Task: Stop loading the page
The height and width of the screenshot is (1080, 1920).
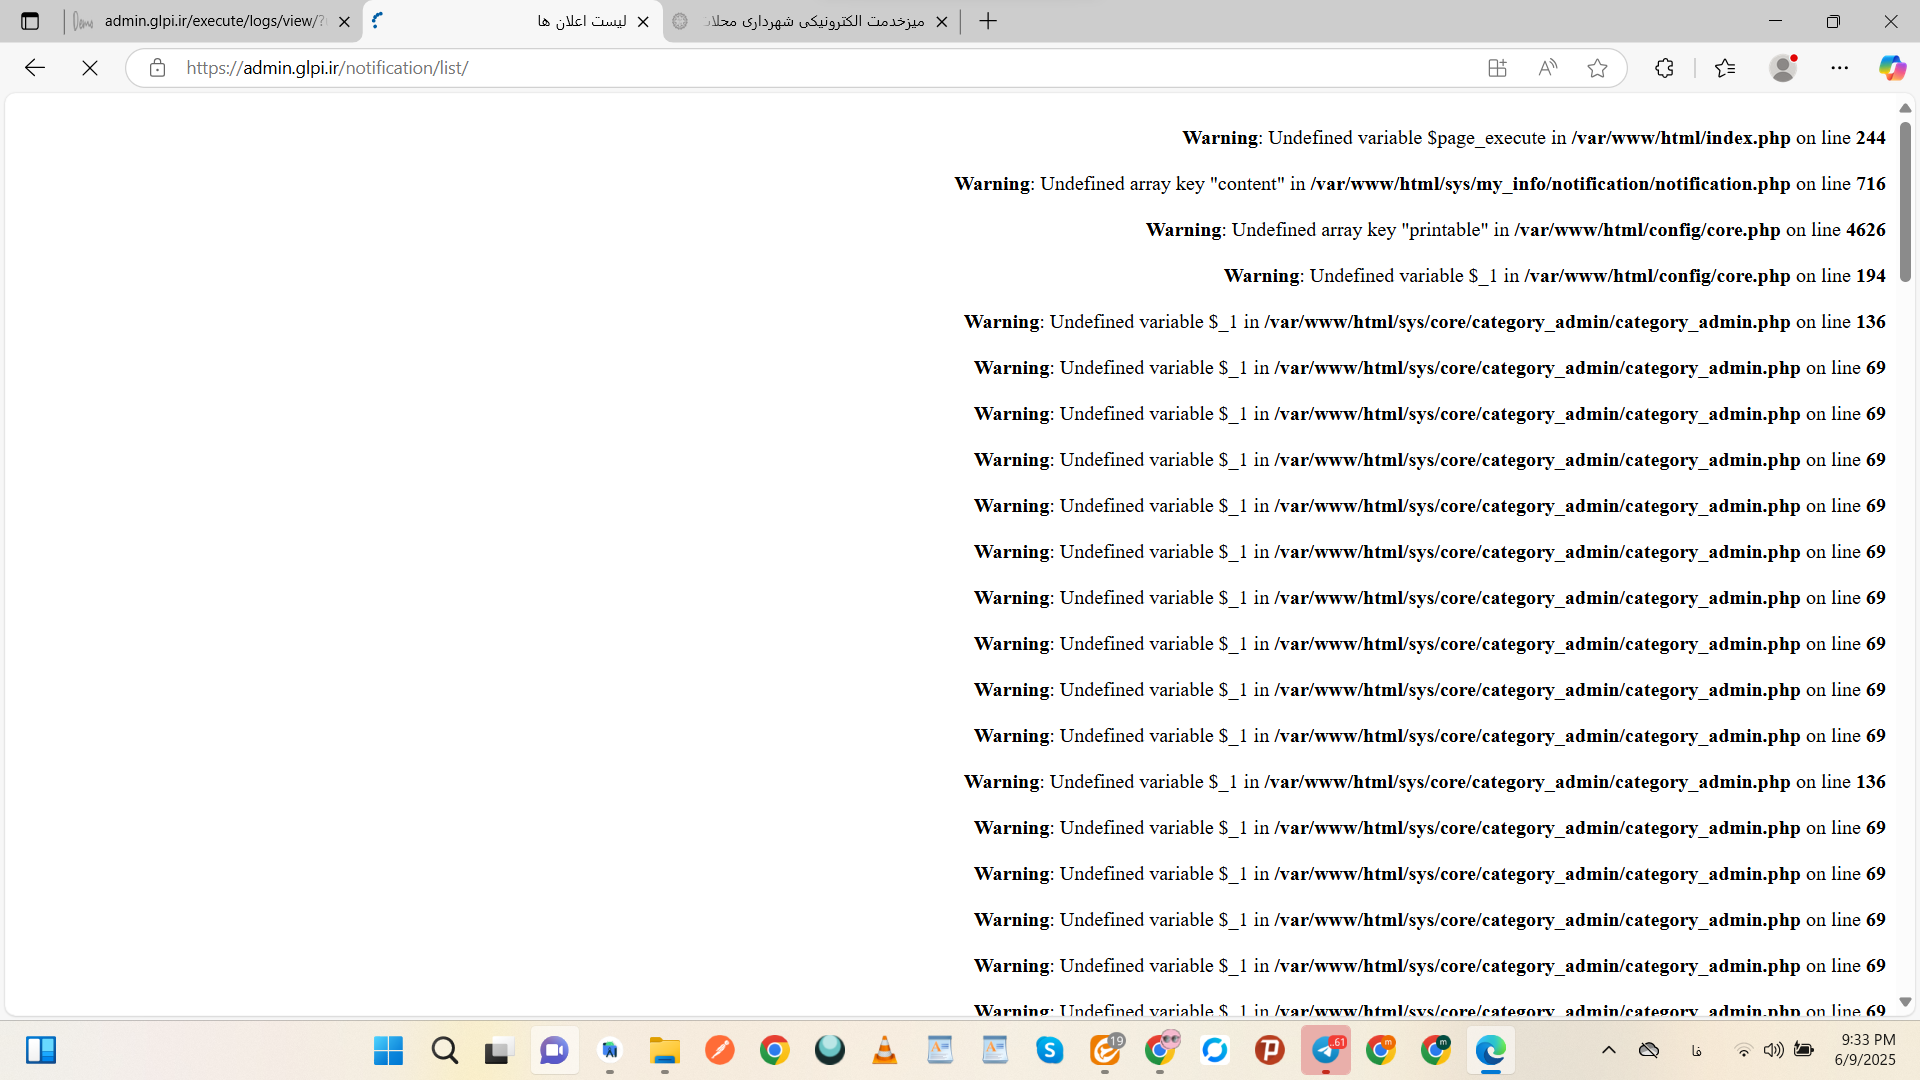Action: click(90, 68)
